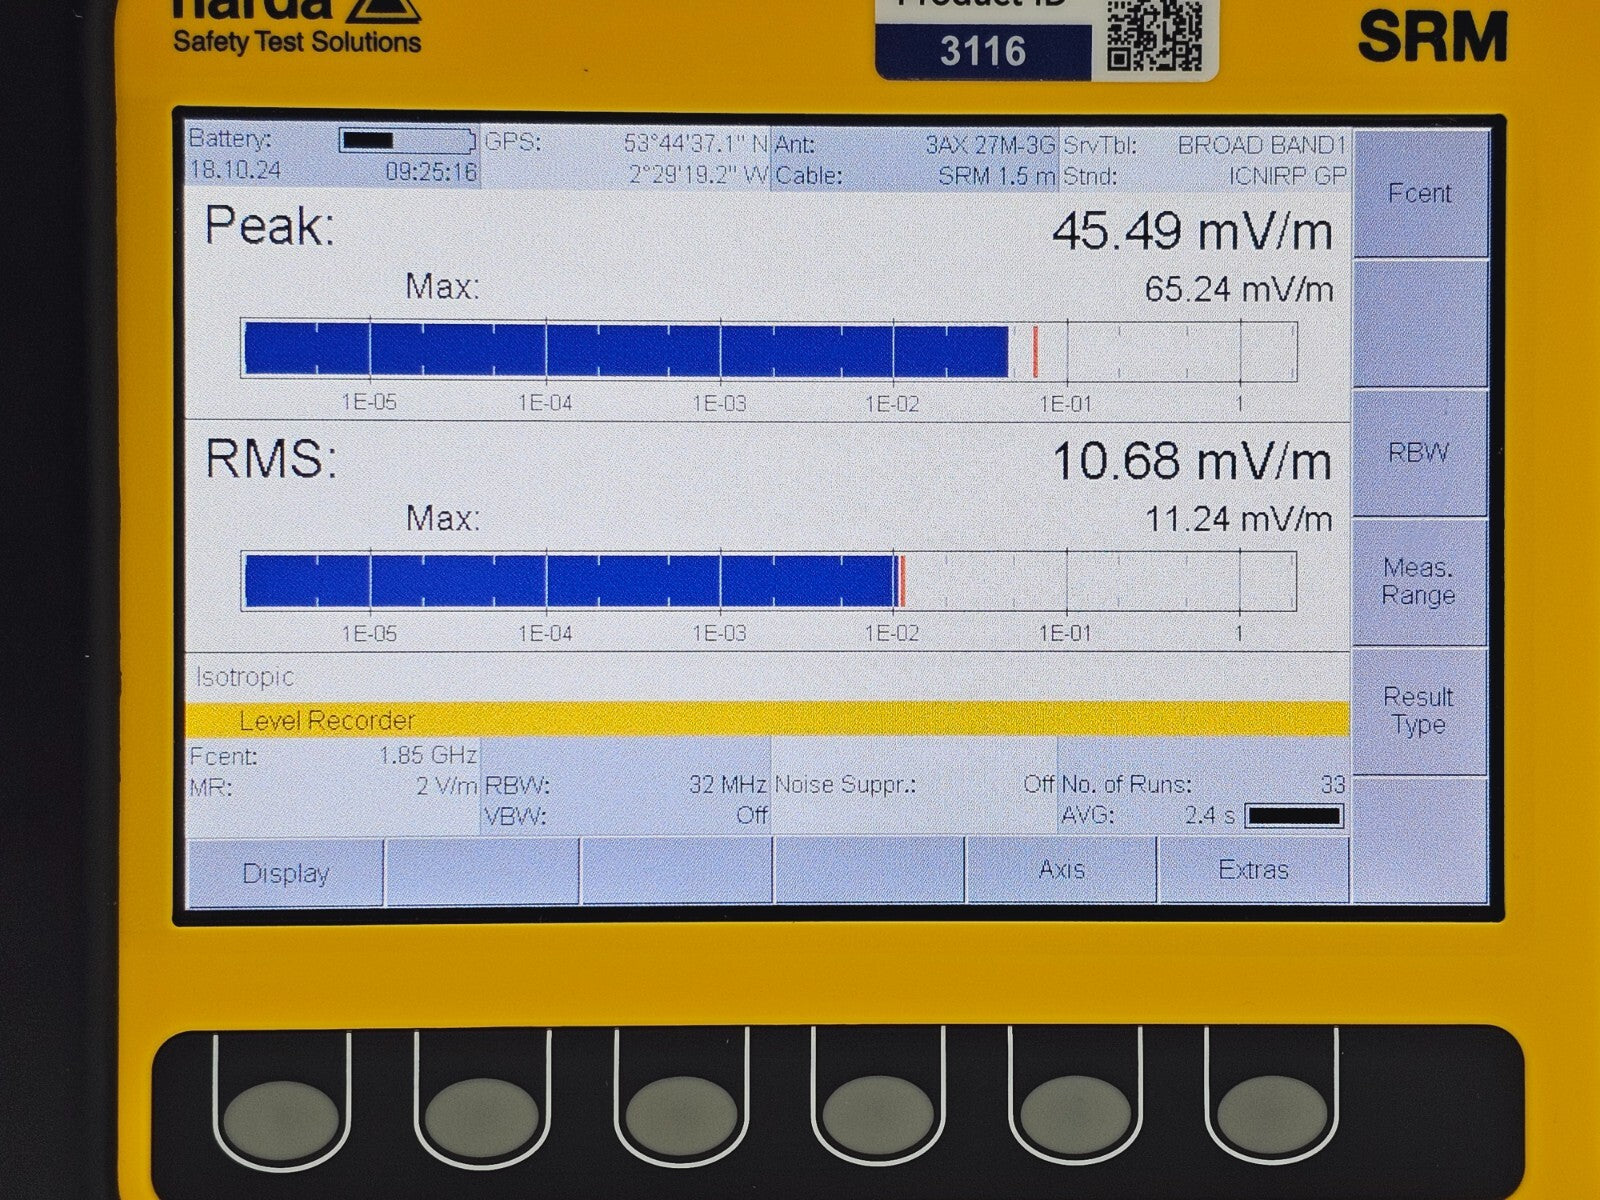Click the QR code on the product label
This screenshot has height=1200, width=1600.
click(x=1154, y=35)
